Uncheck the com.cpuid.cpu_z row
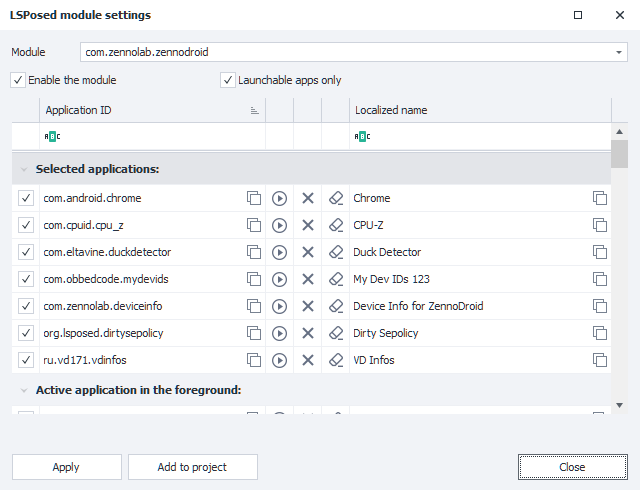 click(x=26, y=225)
